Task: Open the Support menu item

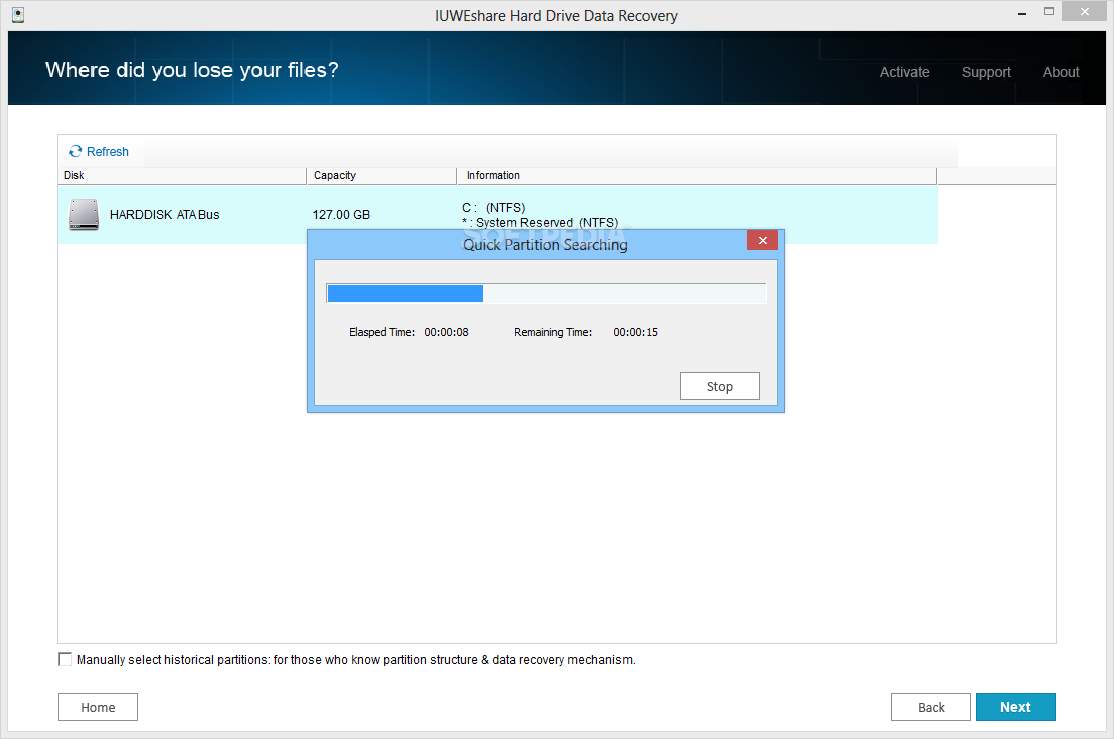Action: click(986, 72)
